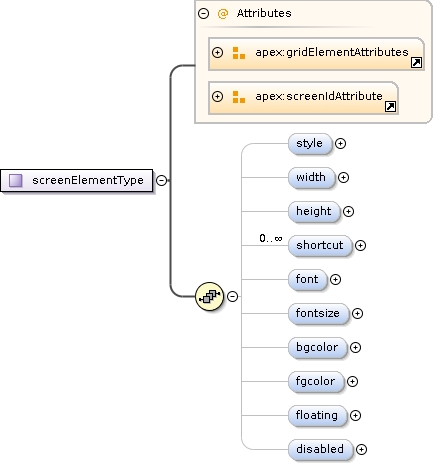Expand the height element
The height and width of the screenshot is (465, 434).
[348, 211]
